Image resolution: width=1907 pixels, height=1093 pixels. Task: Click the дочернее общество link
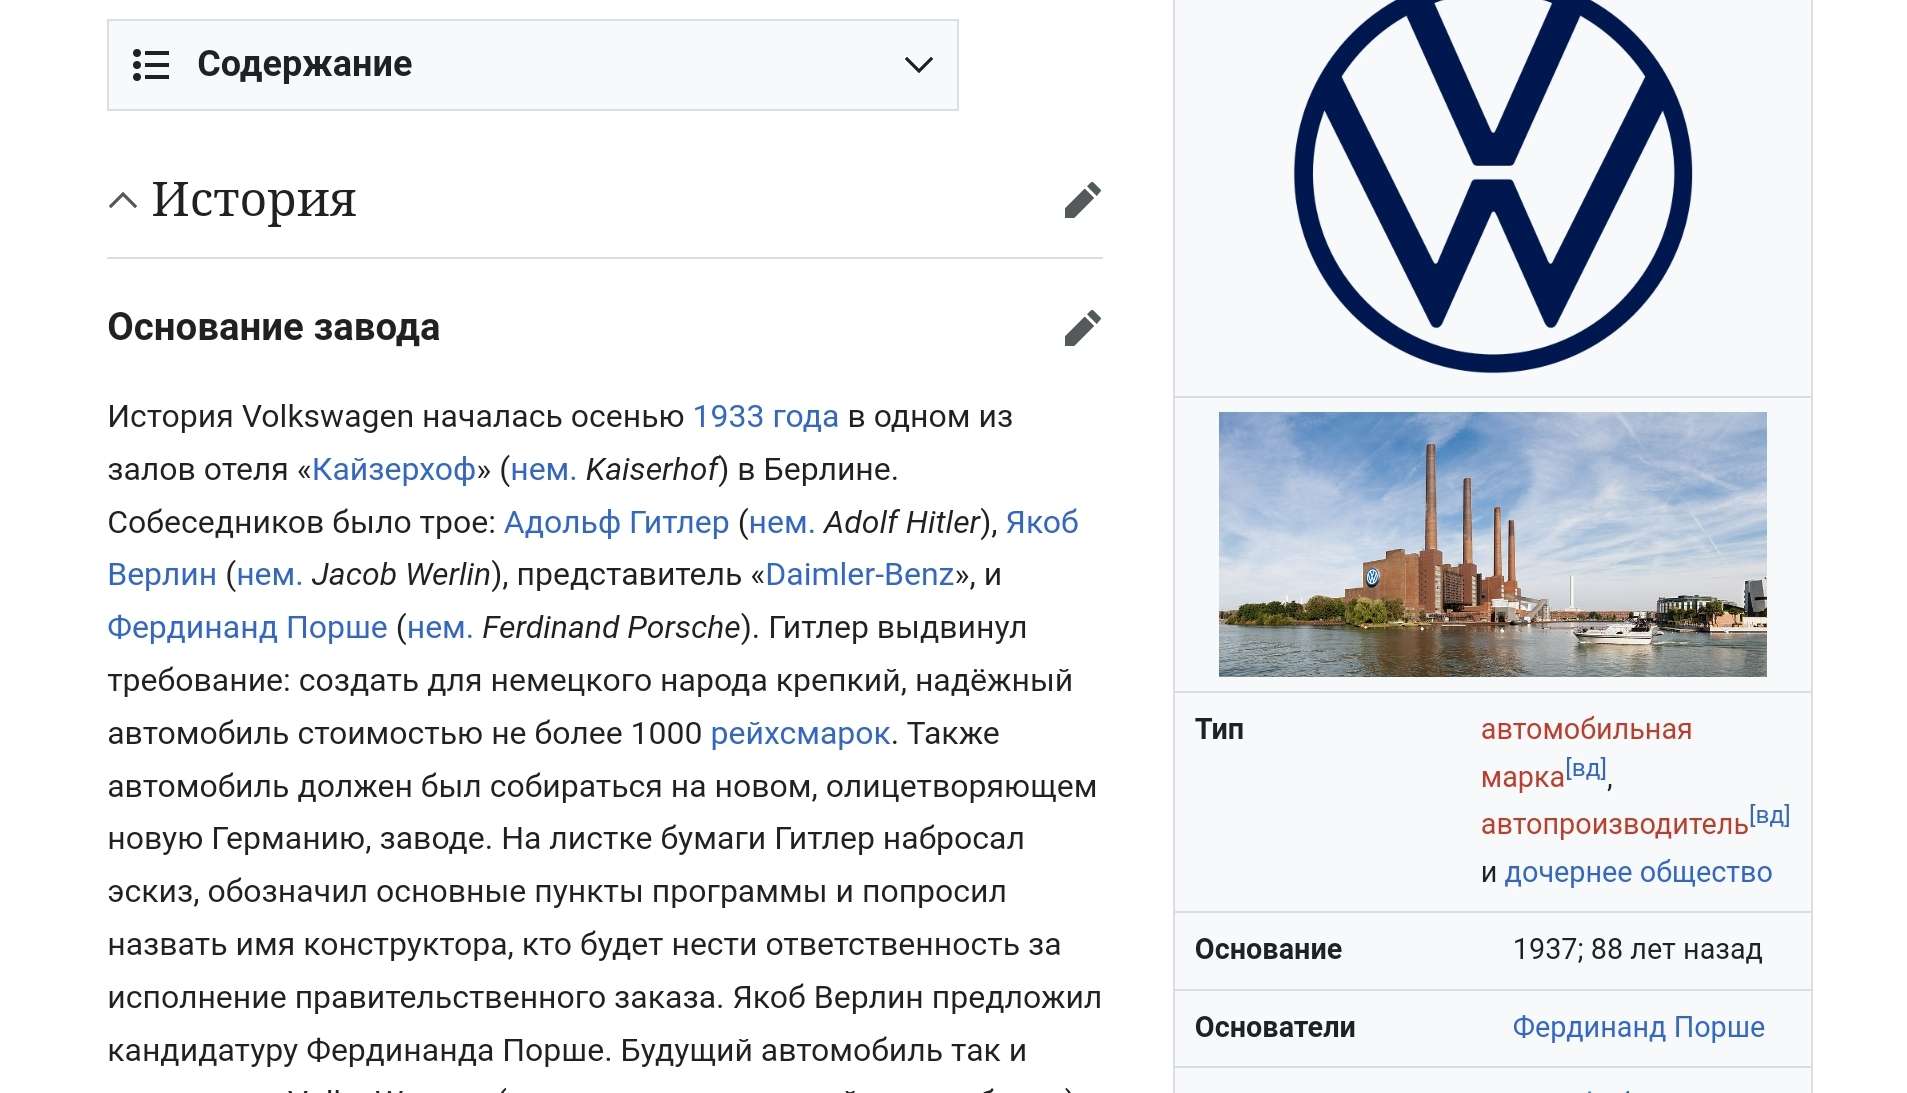tap(1638, 872)
